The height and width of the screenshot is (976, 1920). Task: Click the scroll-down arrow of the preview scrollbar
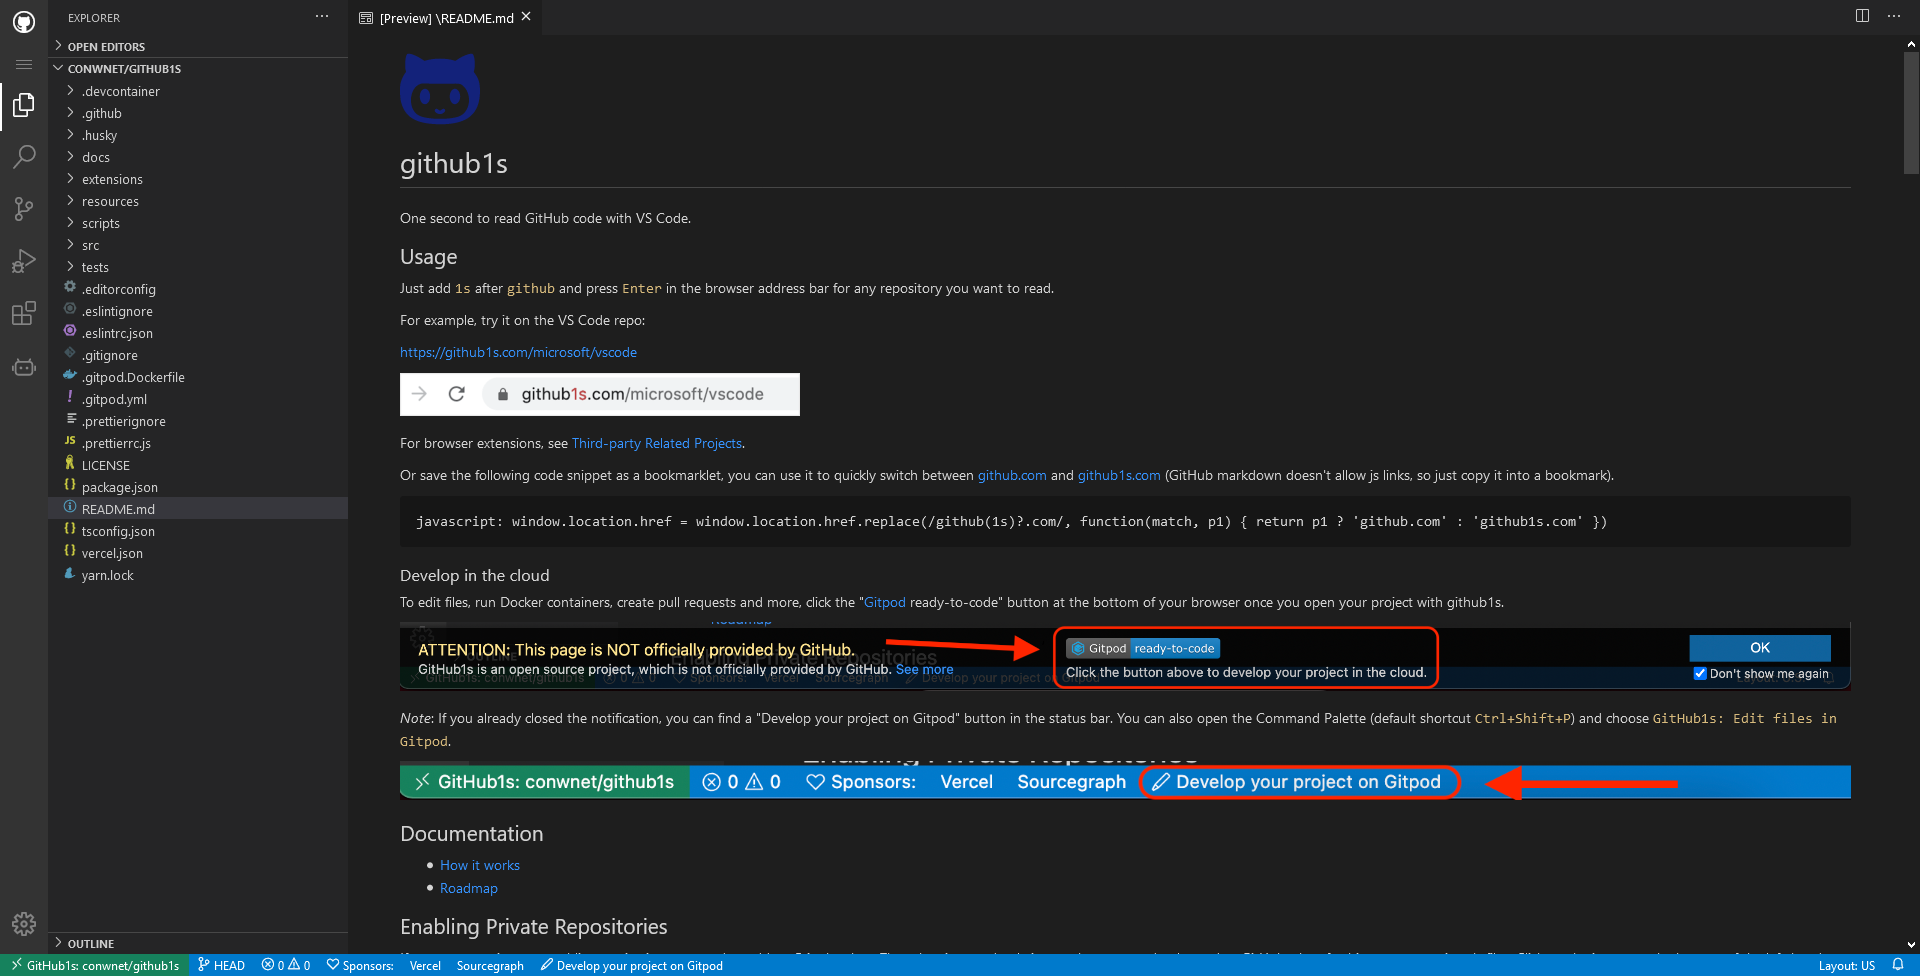[x=1911, y=944]
